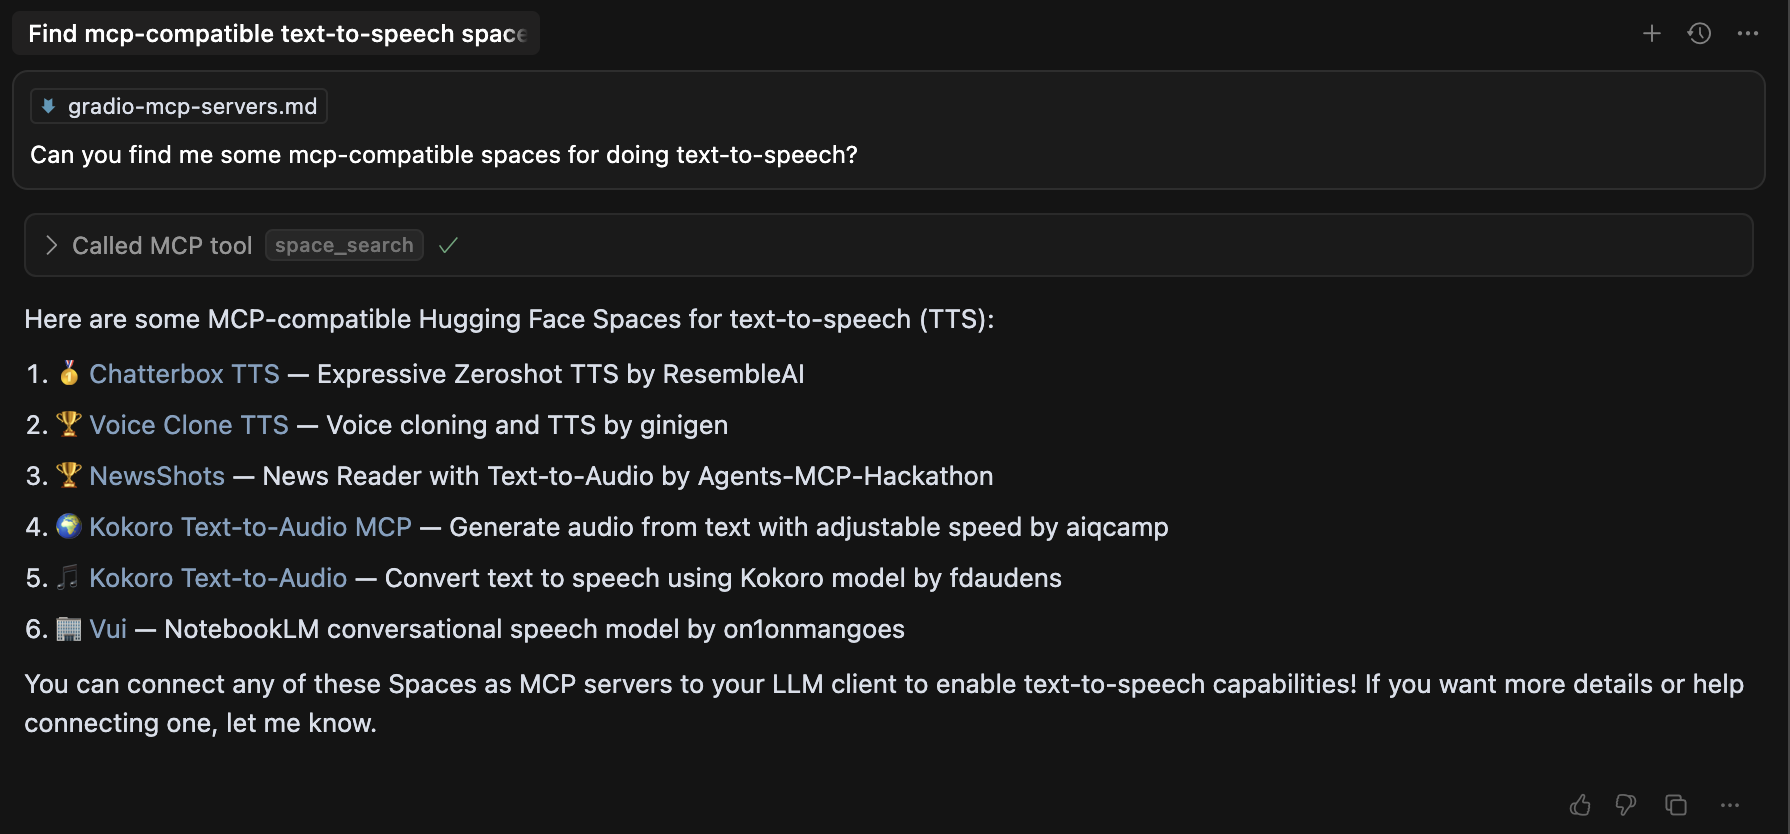Open top-right more options menu
Screen dimensions: 1790x834
1747,34
